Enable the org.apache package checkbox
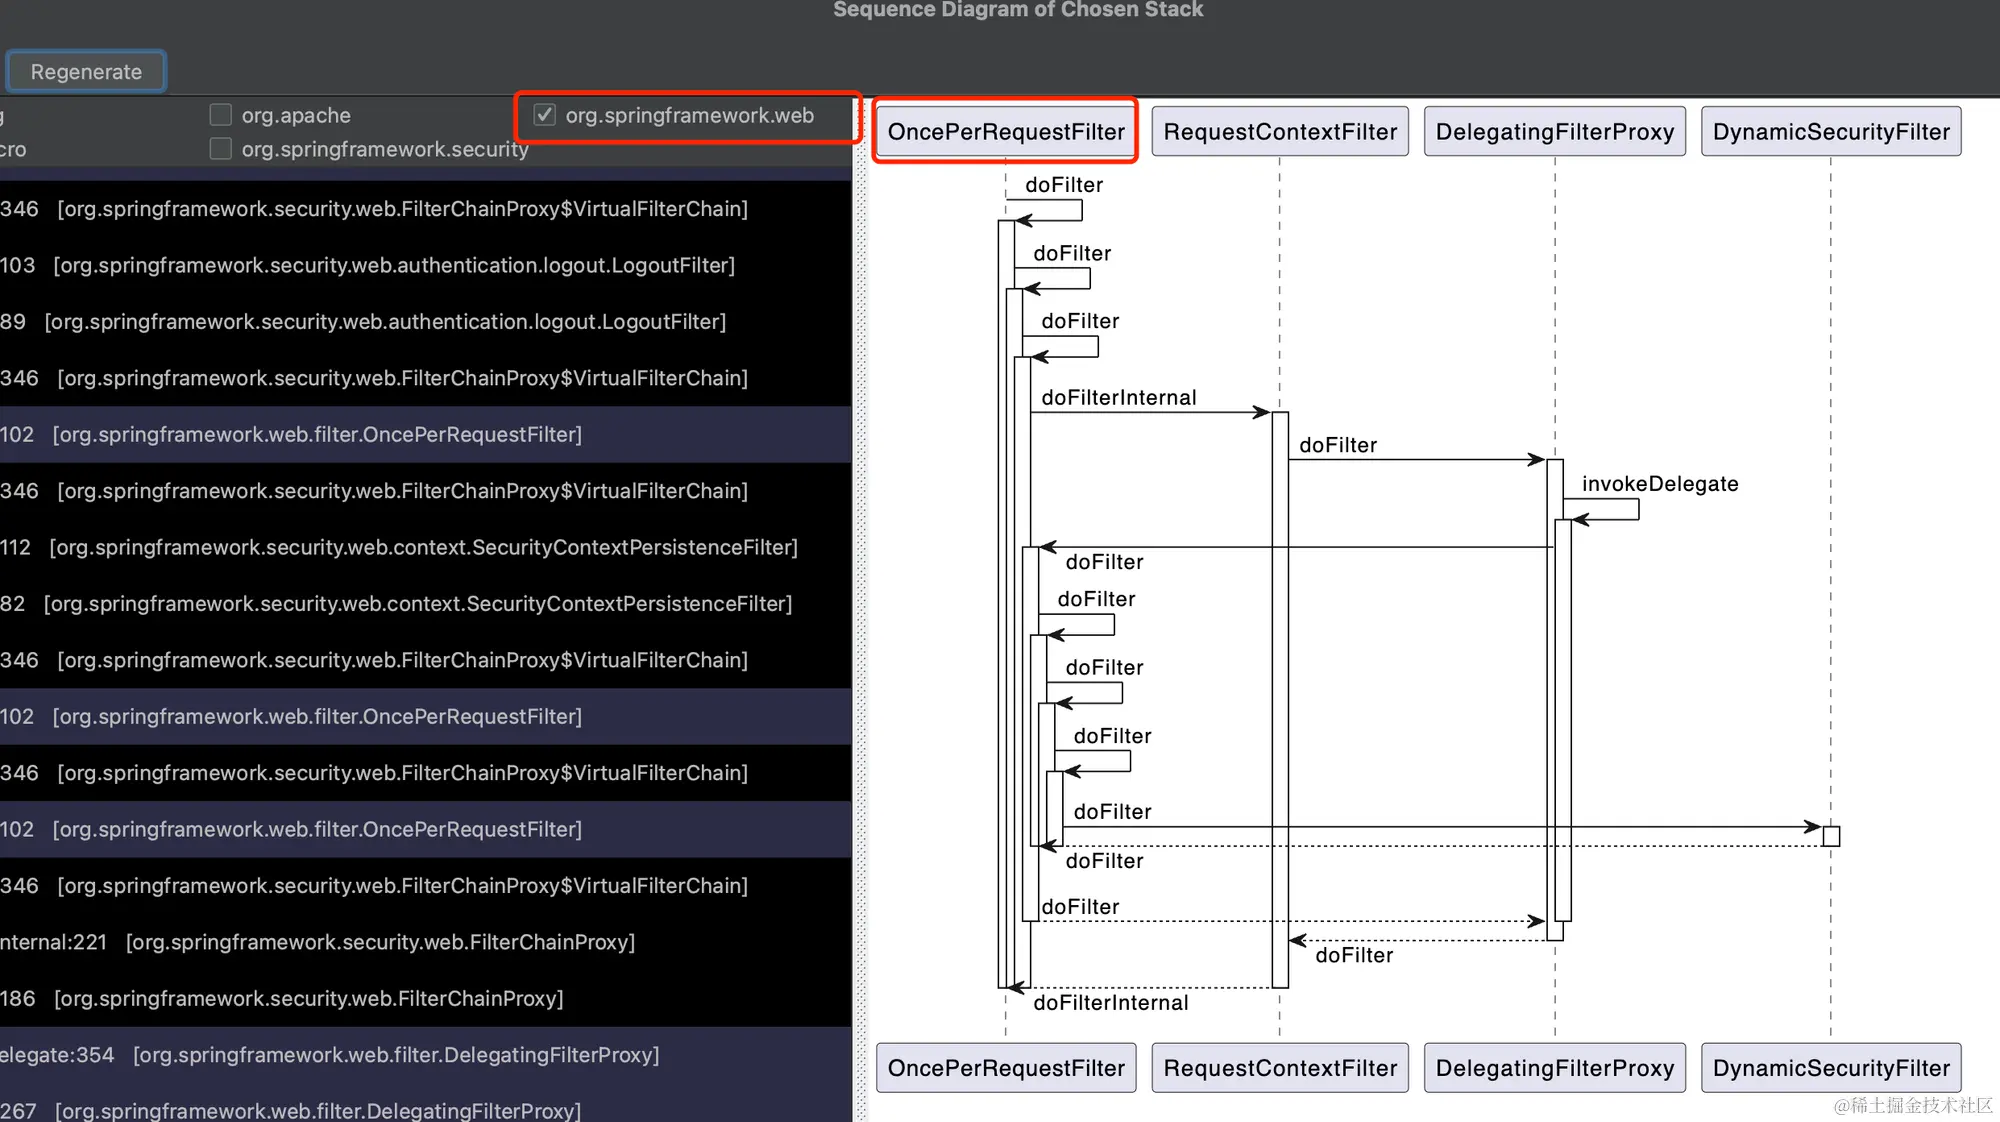The image size is (2000, 1122). click(221, 115)
